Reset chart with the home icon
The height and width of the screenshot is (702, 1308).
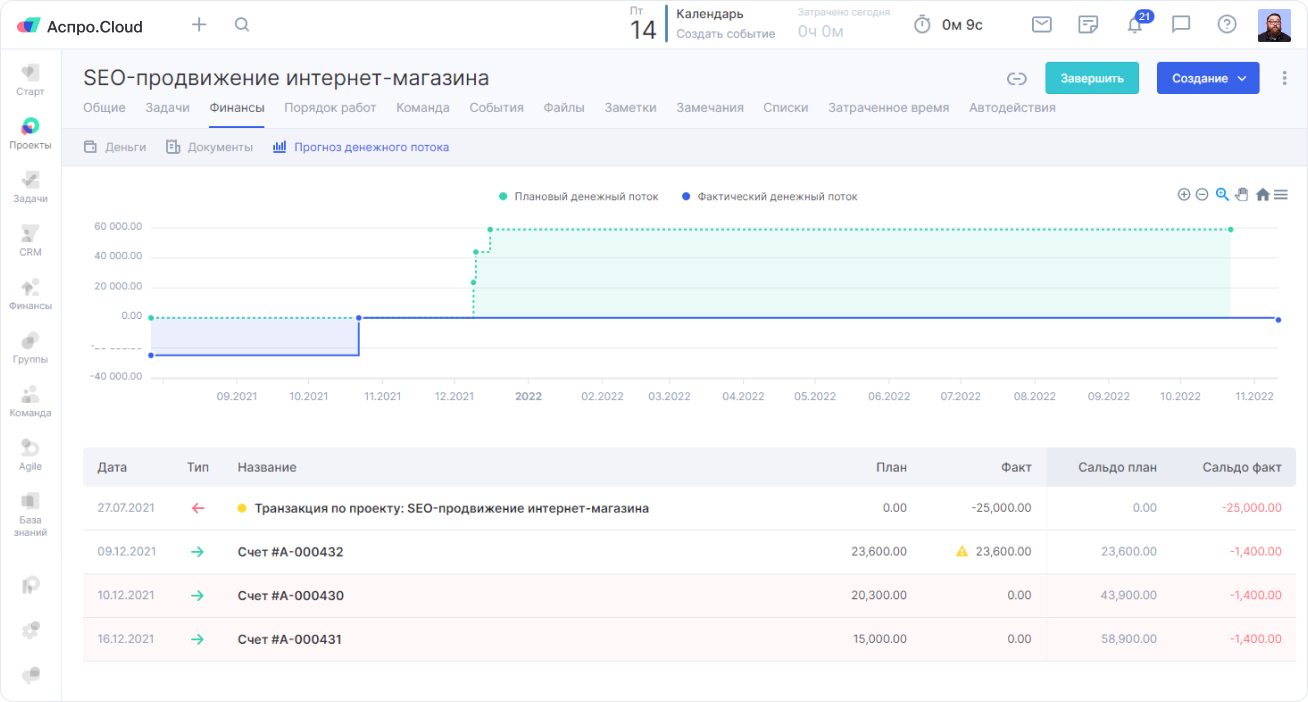pos(1263,195)
